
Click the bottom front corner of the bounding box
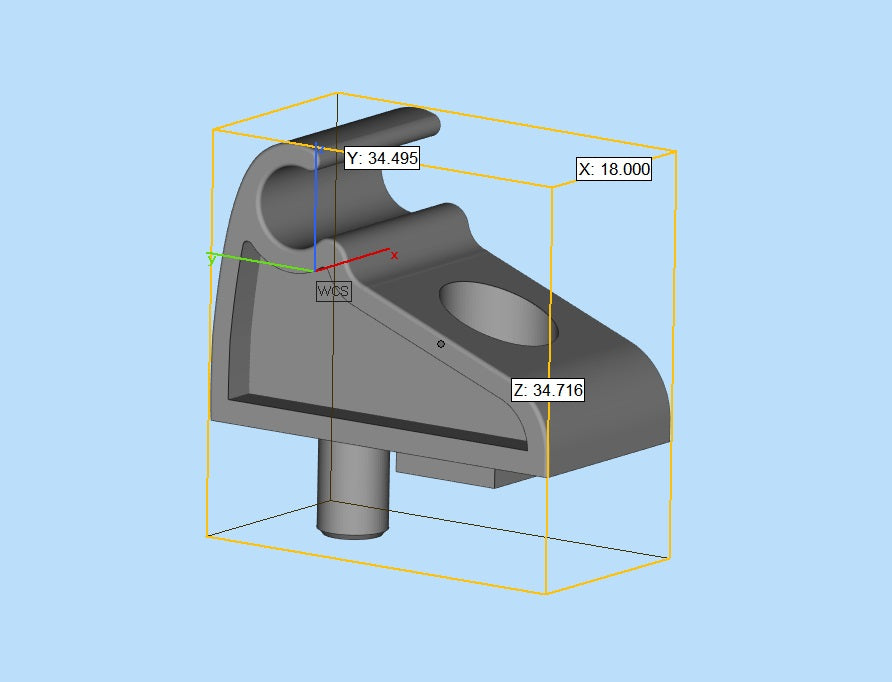coord(546,593)
